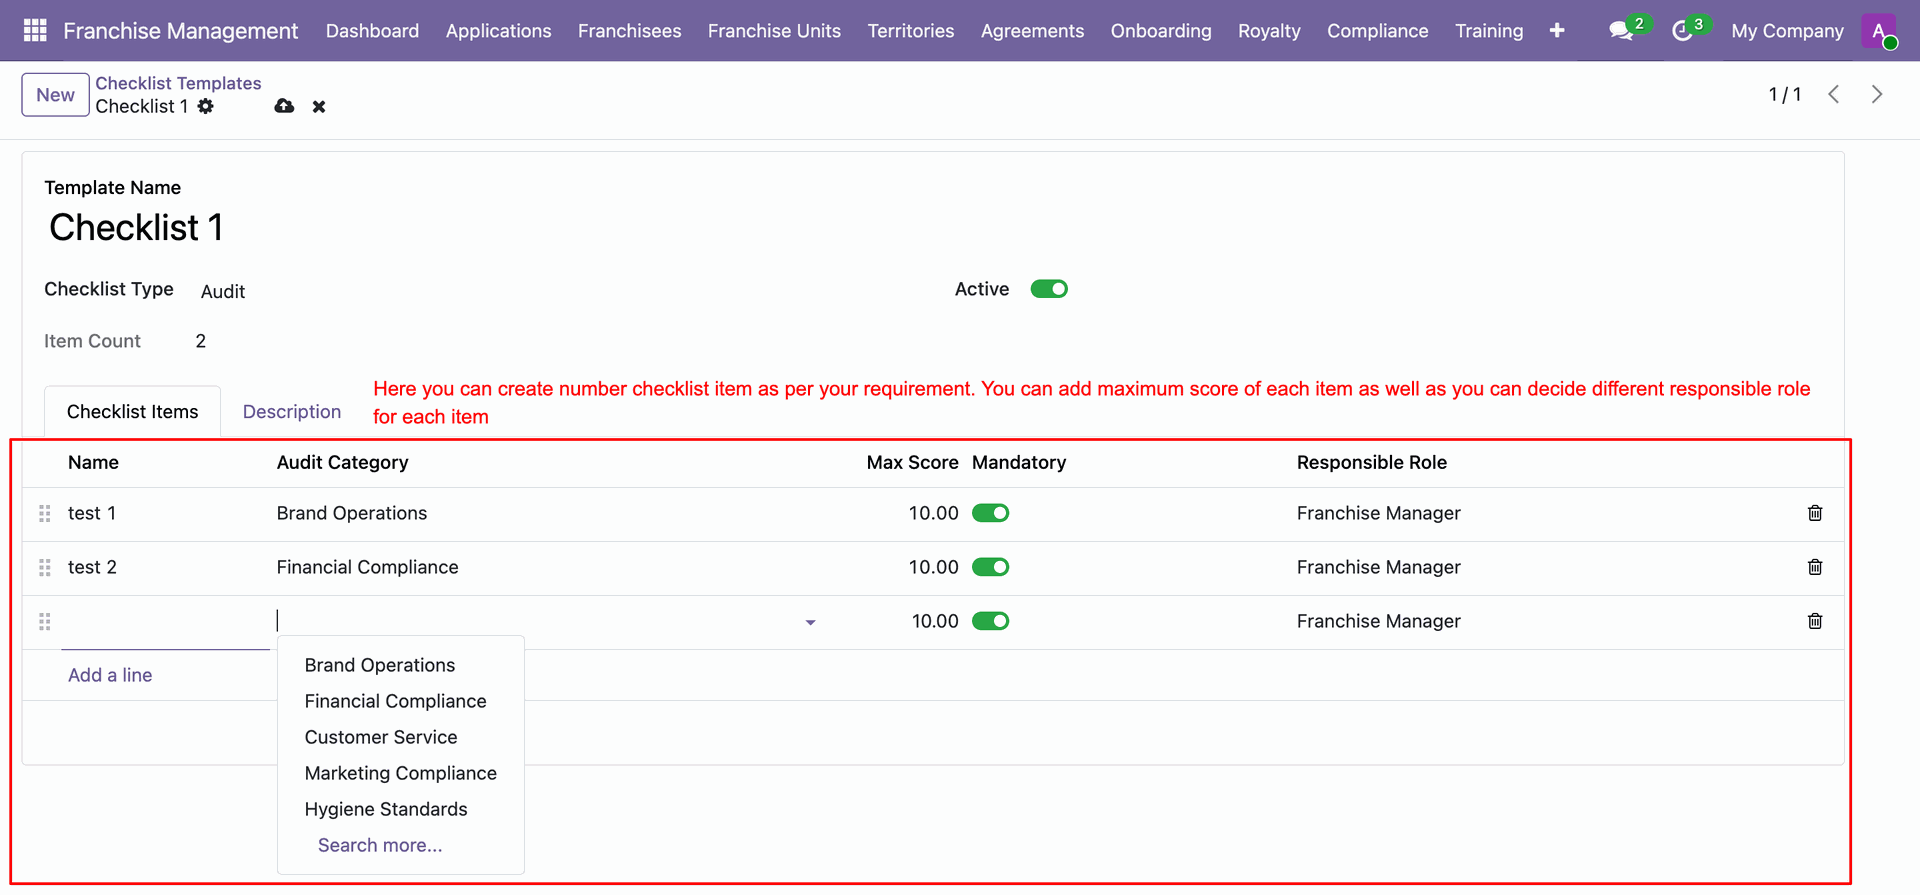Click Search more... in the dropdown
Viewport: 1920px width, 895px height.
380,845
